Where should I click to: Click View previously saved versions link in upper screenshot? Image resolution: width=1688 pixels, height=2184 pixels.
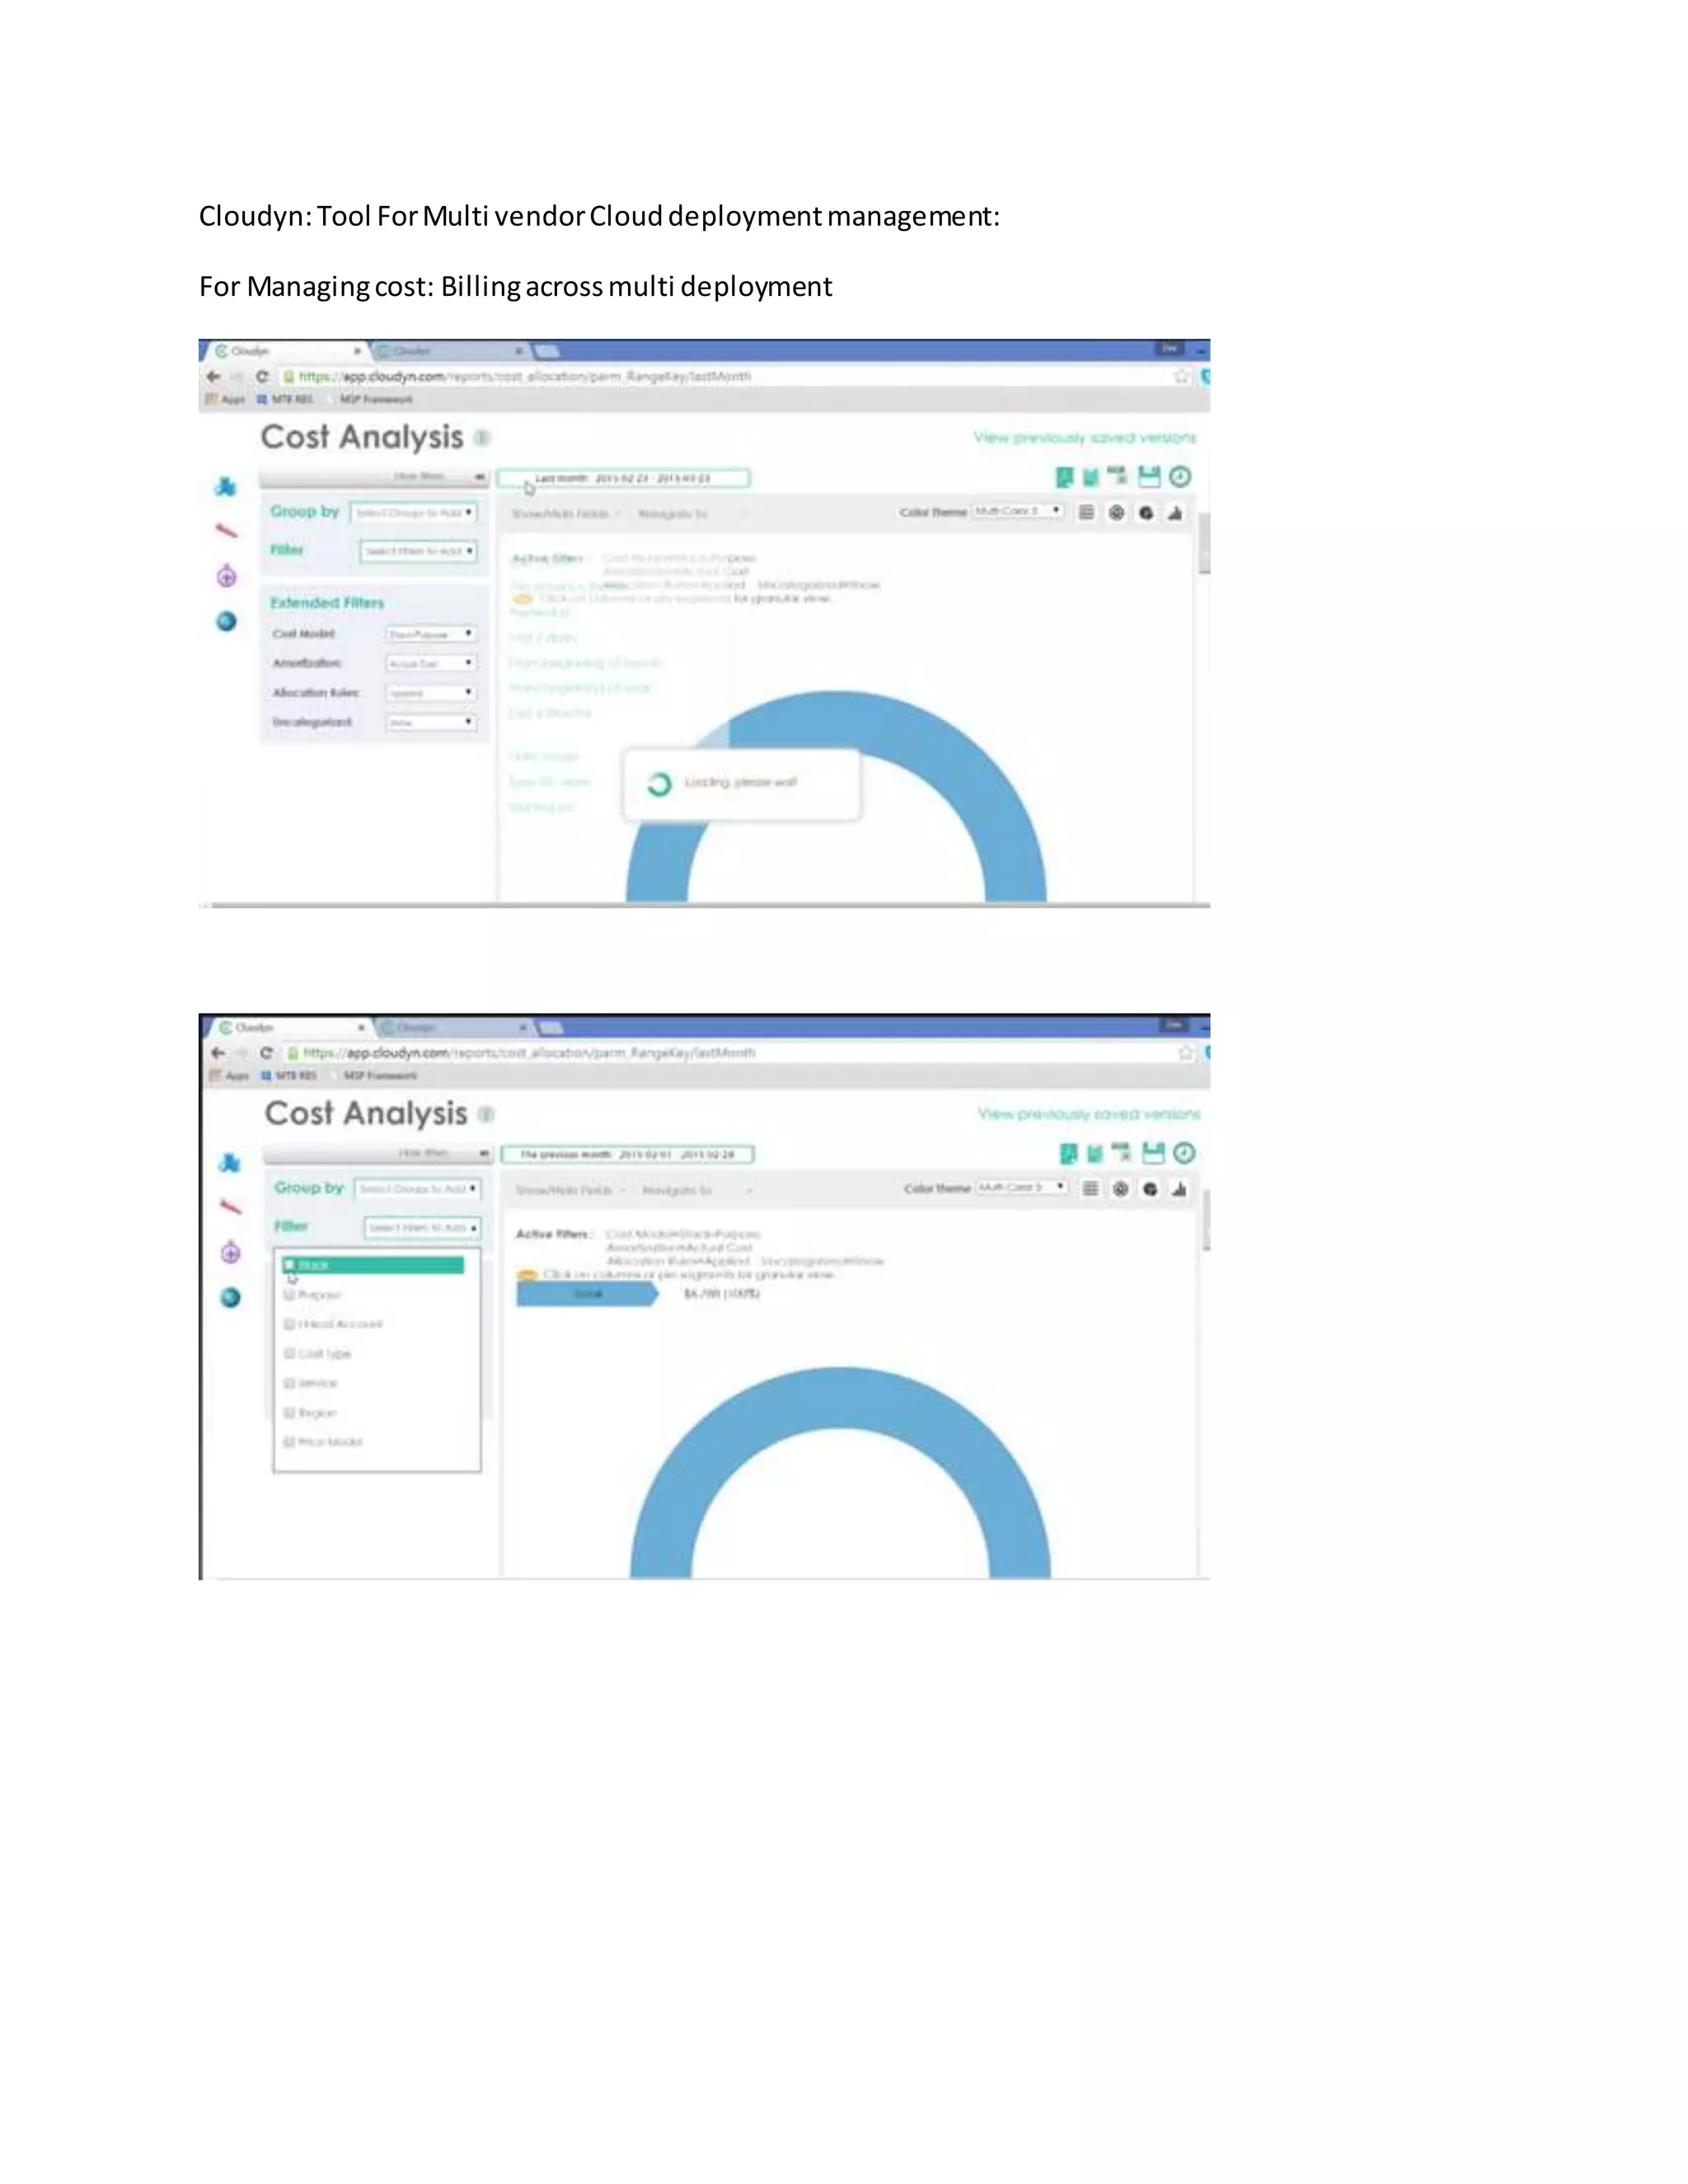pyautogui.click(x=1084, y=438)
